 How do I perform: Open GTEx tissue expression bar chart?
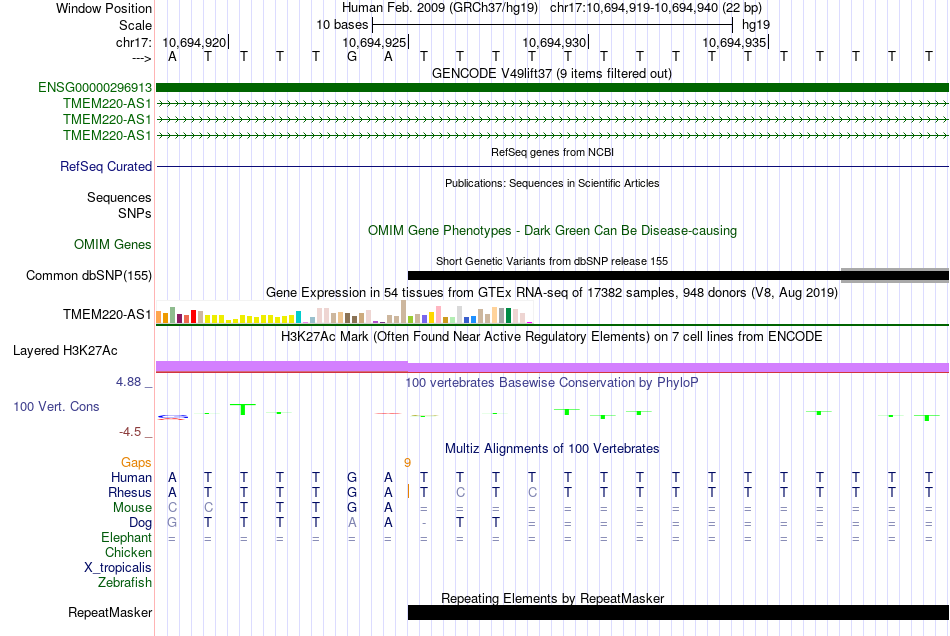pyautogui.click(x=344, y=312)
